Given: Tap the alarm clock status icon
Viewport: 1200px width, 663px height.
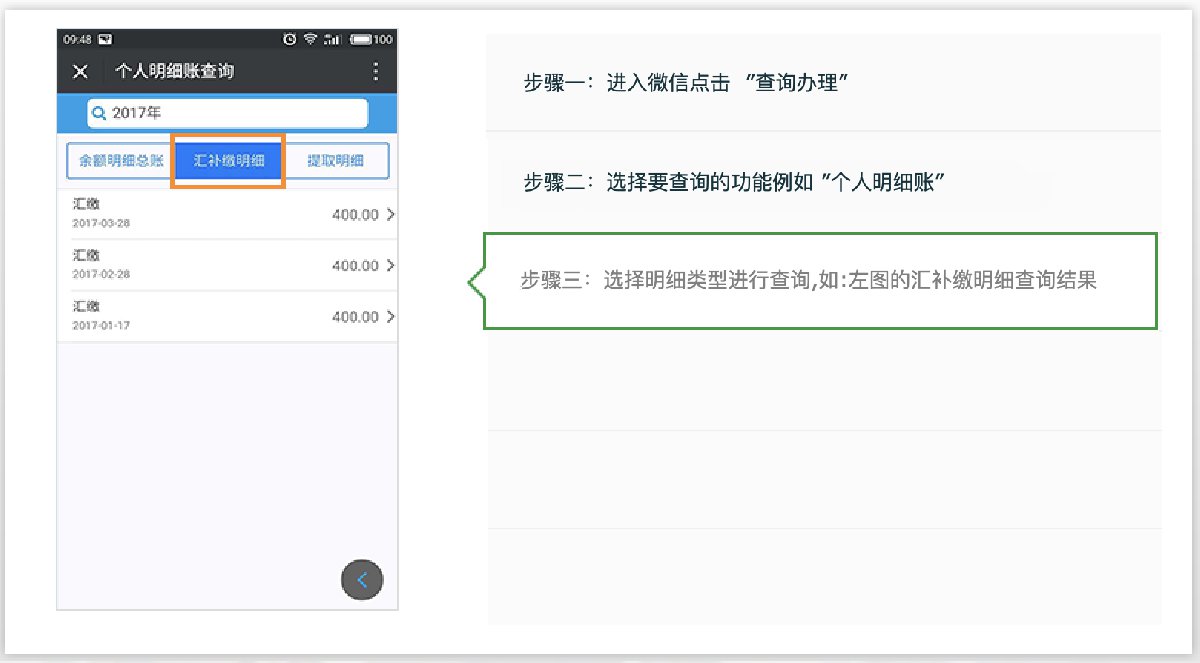Looking at the screenshot, I should [290, 39].
